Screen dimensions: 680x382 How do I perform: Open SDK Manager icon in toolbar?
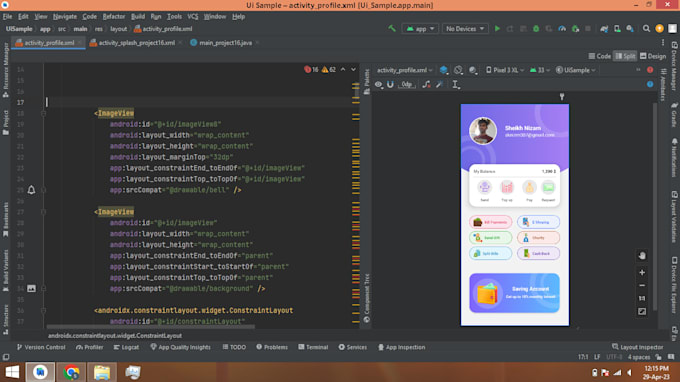[x=630, y=29]
